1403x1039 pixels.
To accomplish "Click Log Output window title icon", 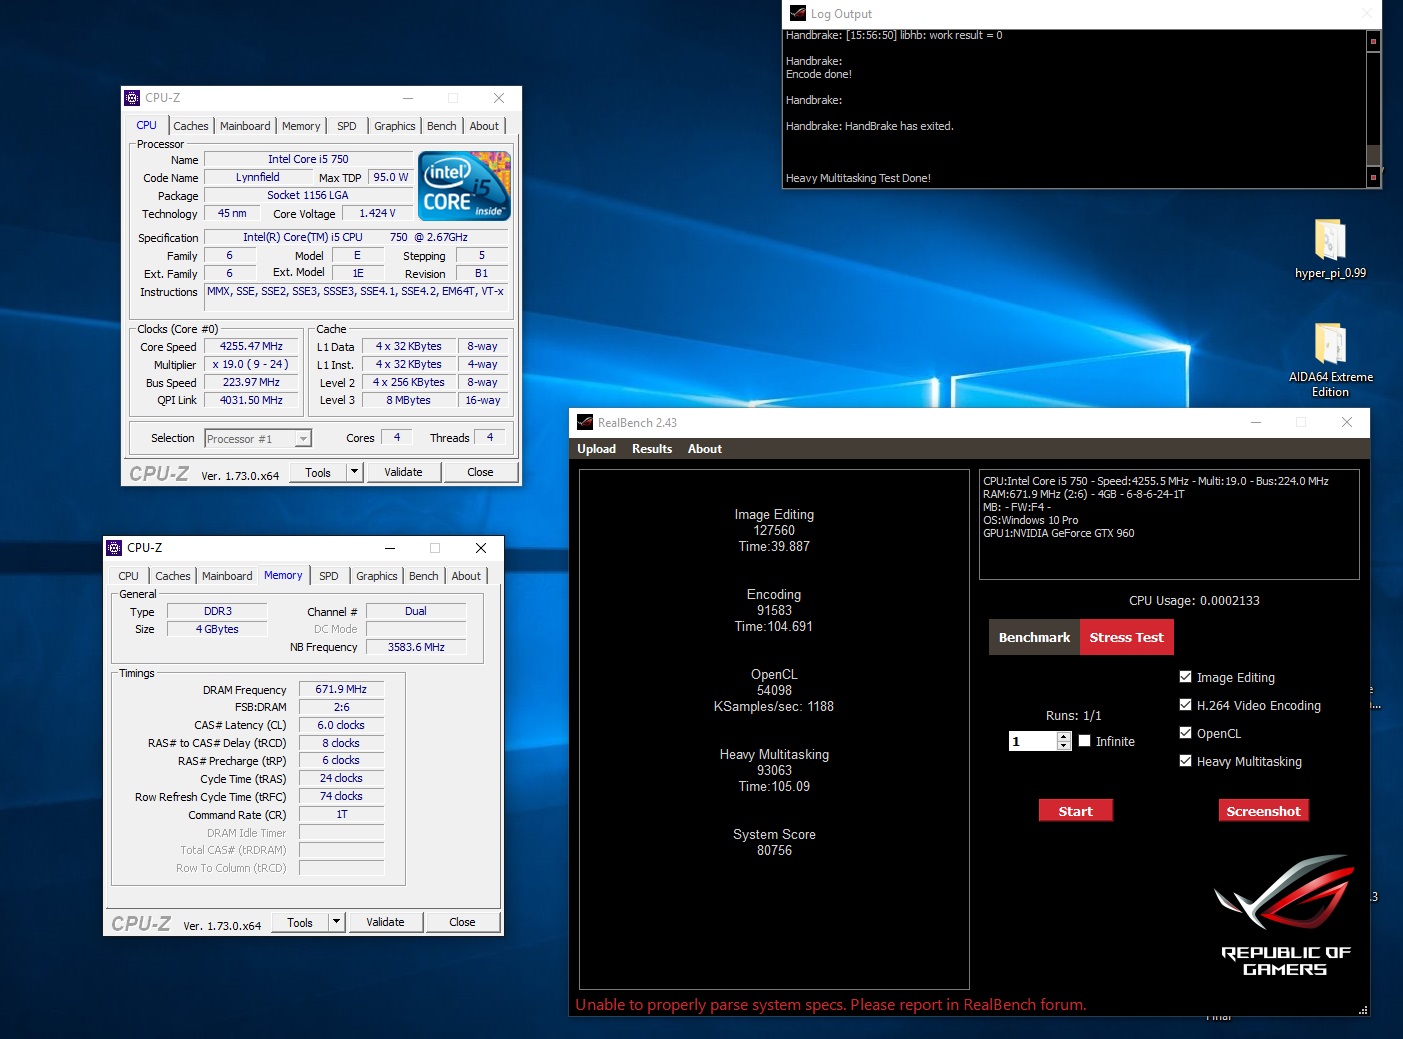I will 798,13.
